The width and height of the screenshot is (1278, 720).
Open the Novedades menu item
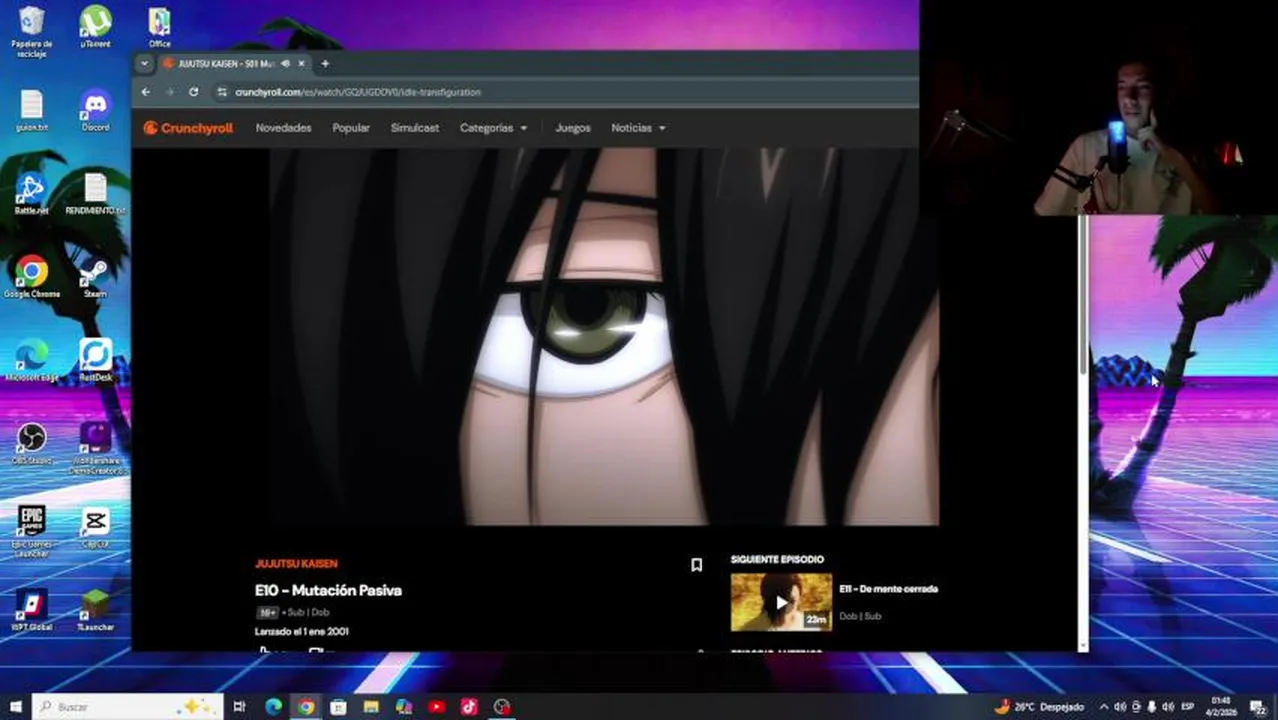283,128
